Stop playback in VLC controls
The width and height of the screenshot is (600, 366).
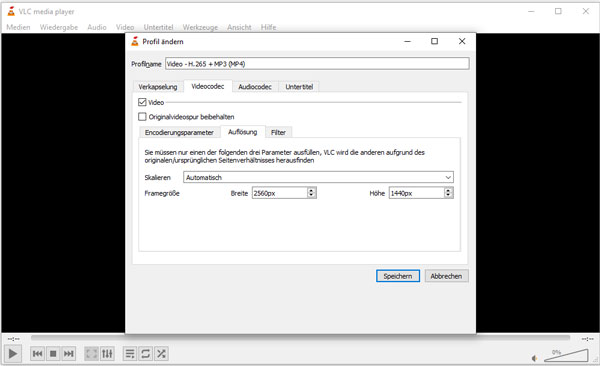pyautogui.click(x=53, y=353)
